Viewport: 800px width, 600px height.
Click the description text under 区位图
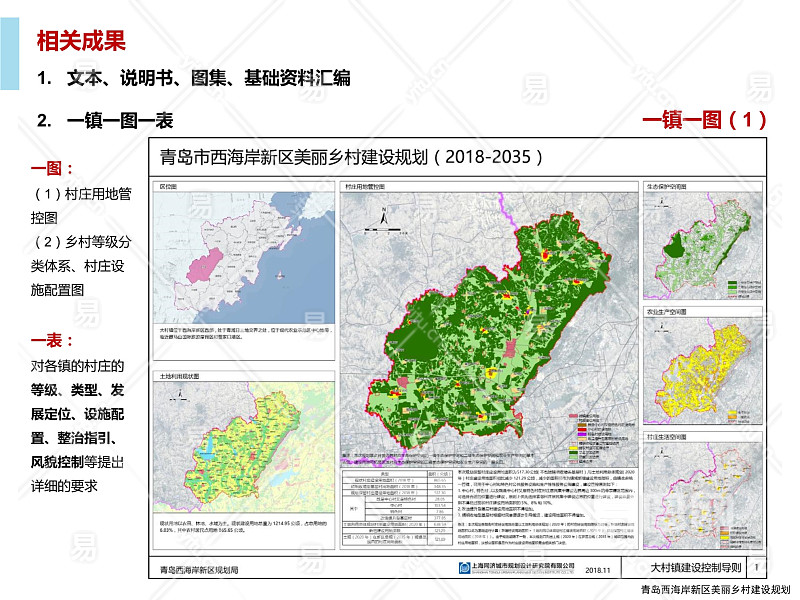click(x=244, y=334)
